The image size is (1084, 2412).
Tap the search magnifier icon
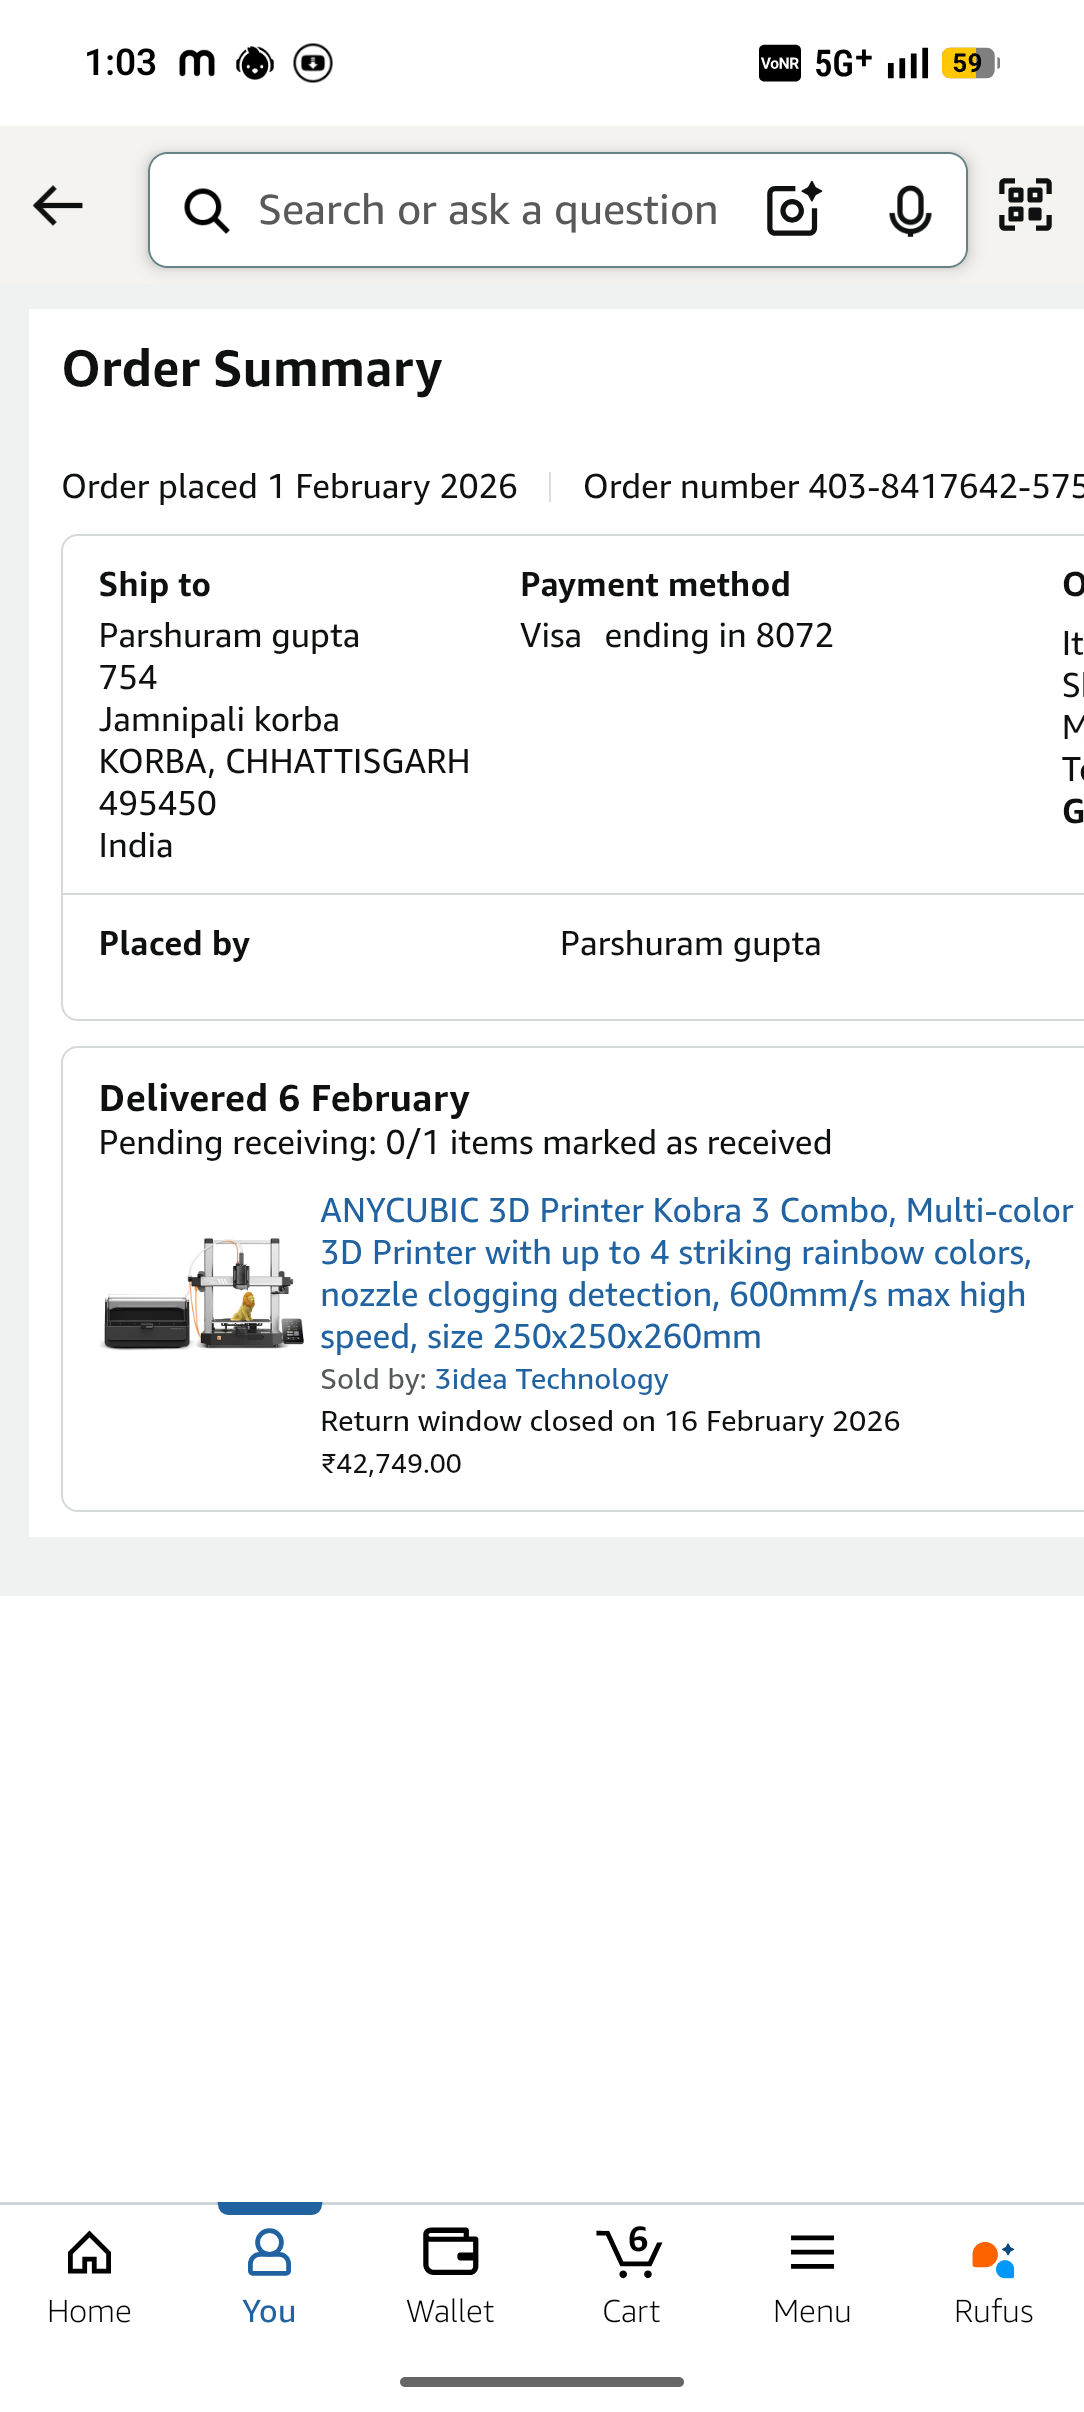point(207,211)
